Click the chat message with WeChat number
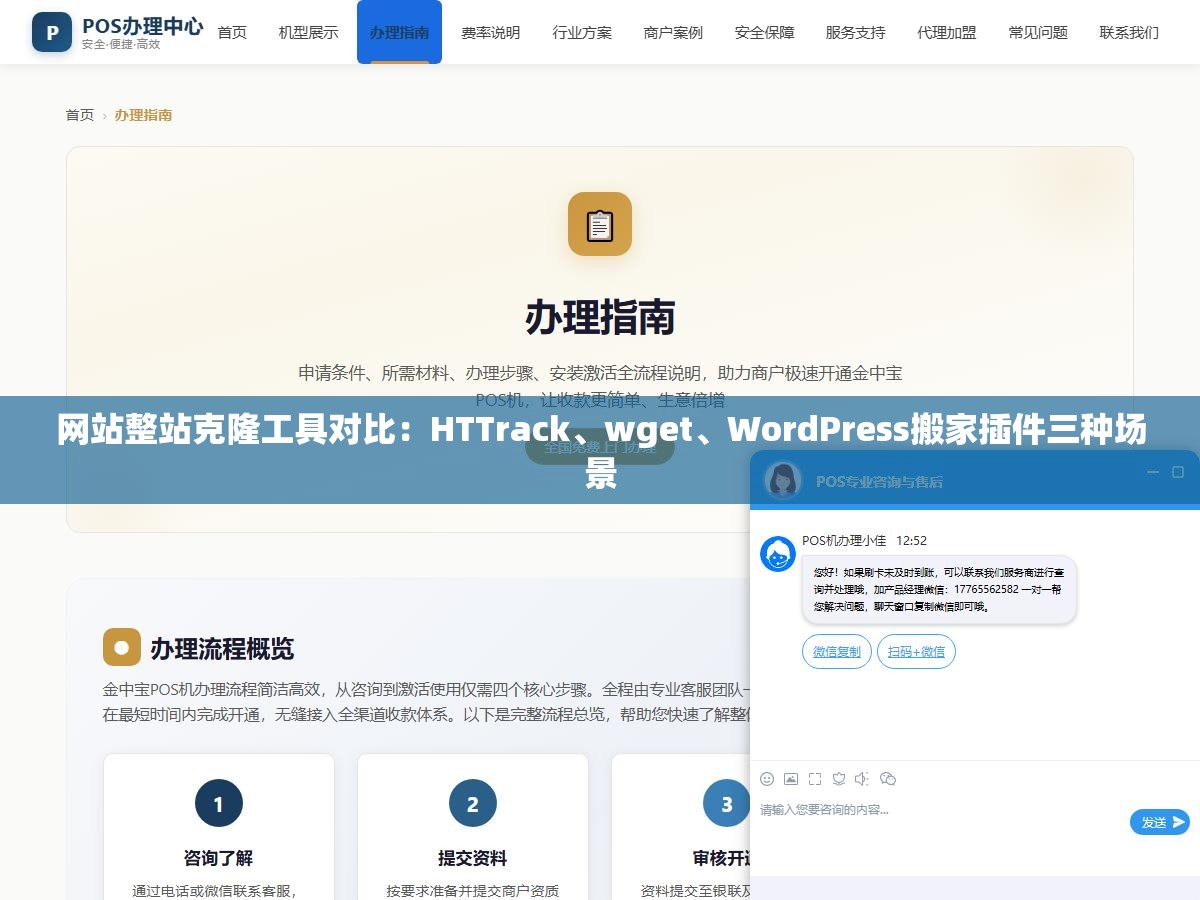 pos(939,590)
